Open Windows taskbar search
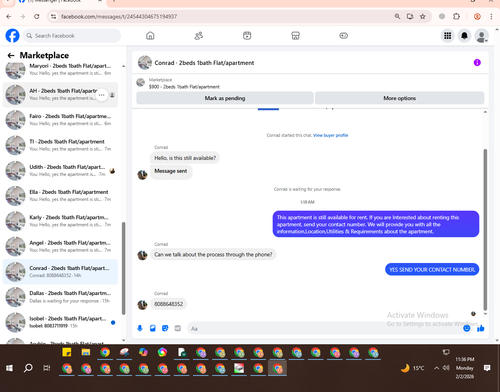Screen dimensions: 500x392 28,368
